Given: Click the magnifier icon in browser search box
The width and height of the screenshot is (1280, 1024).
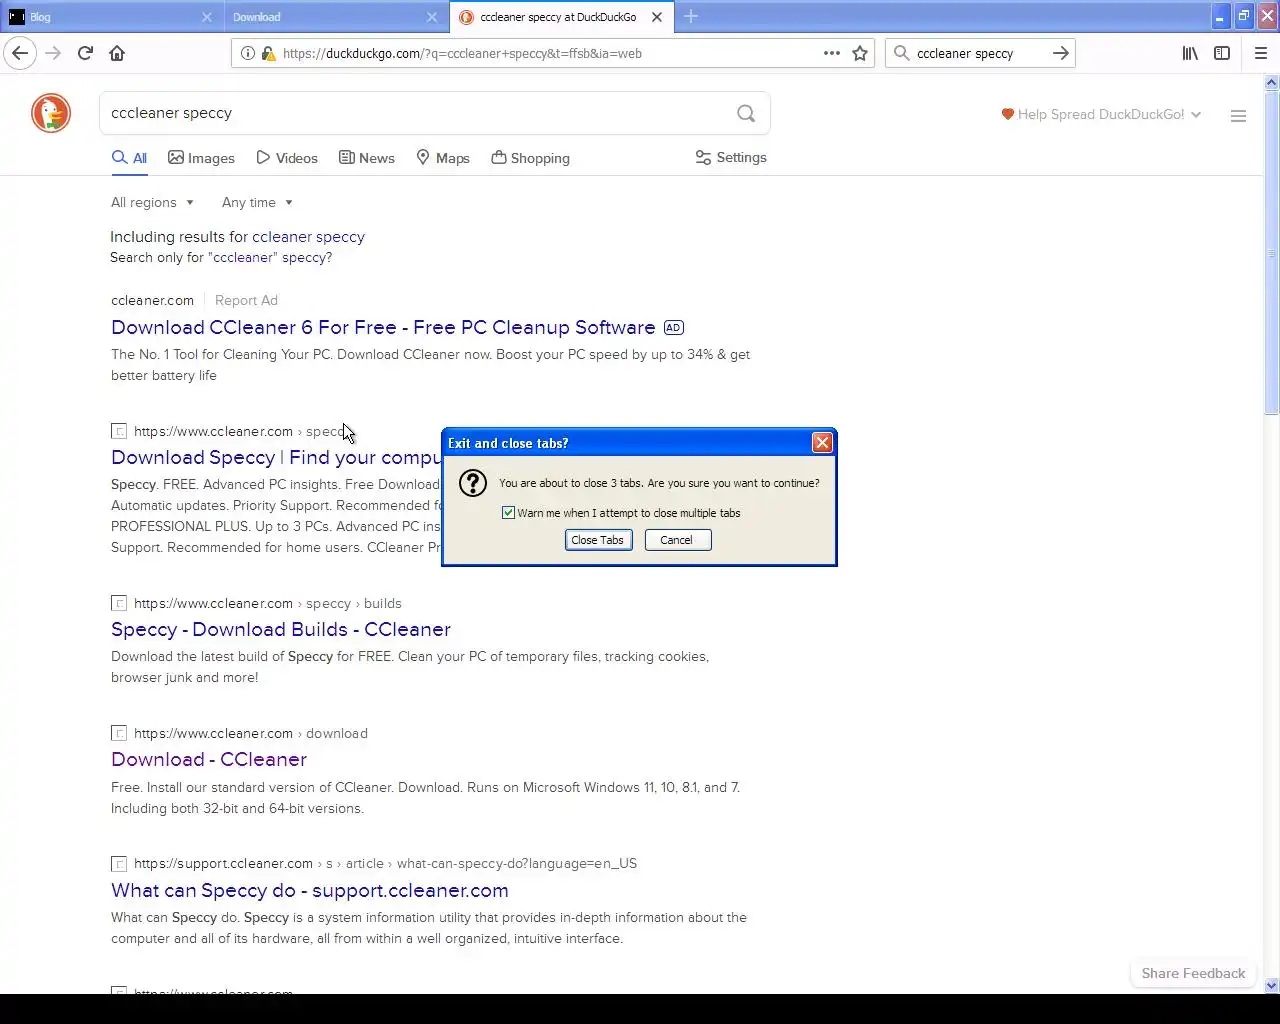Looking at the screenshot, I should click(902, 53).
